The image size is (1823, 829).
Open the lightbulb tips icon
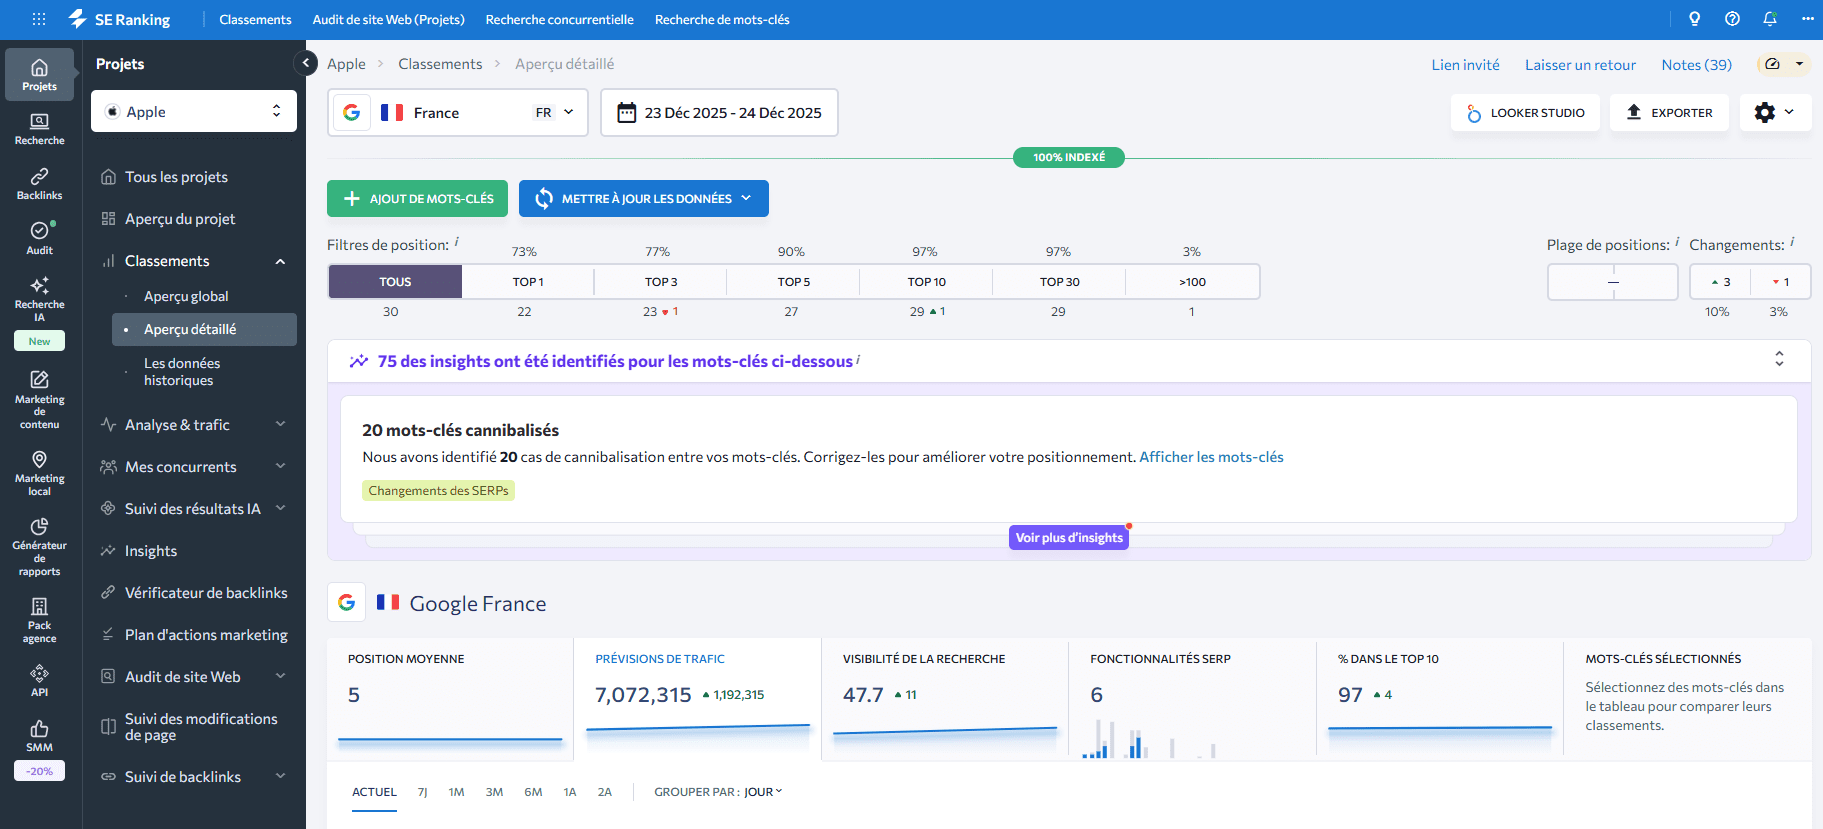tap(1694, 19)
